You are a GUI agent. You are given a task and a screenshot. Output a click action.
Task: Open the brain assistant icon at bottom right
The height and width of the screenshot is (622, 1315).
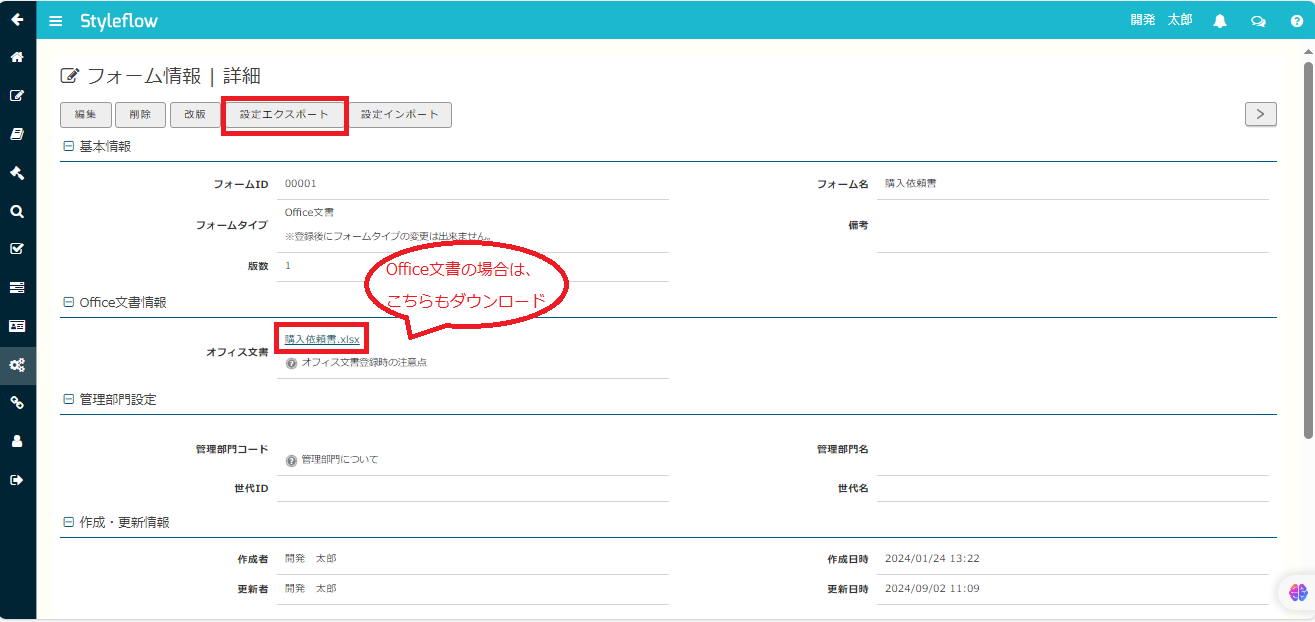point(1298,592)
